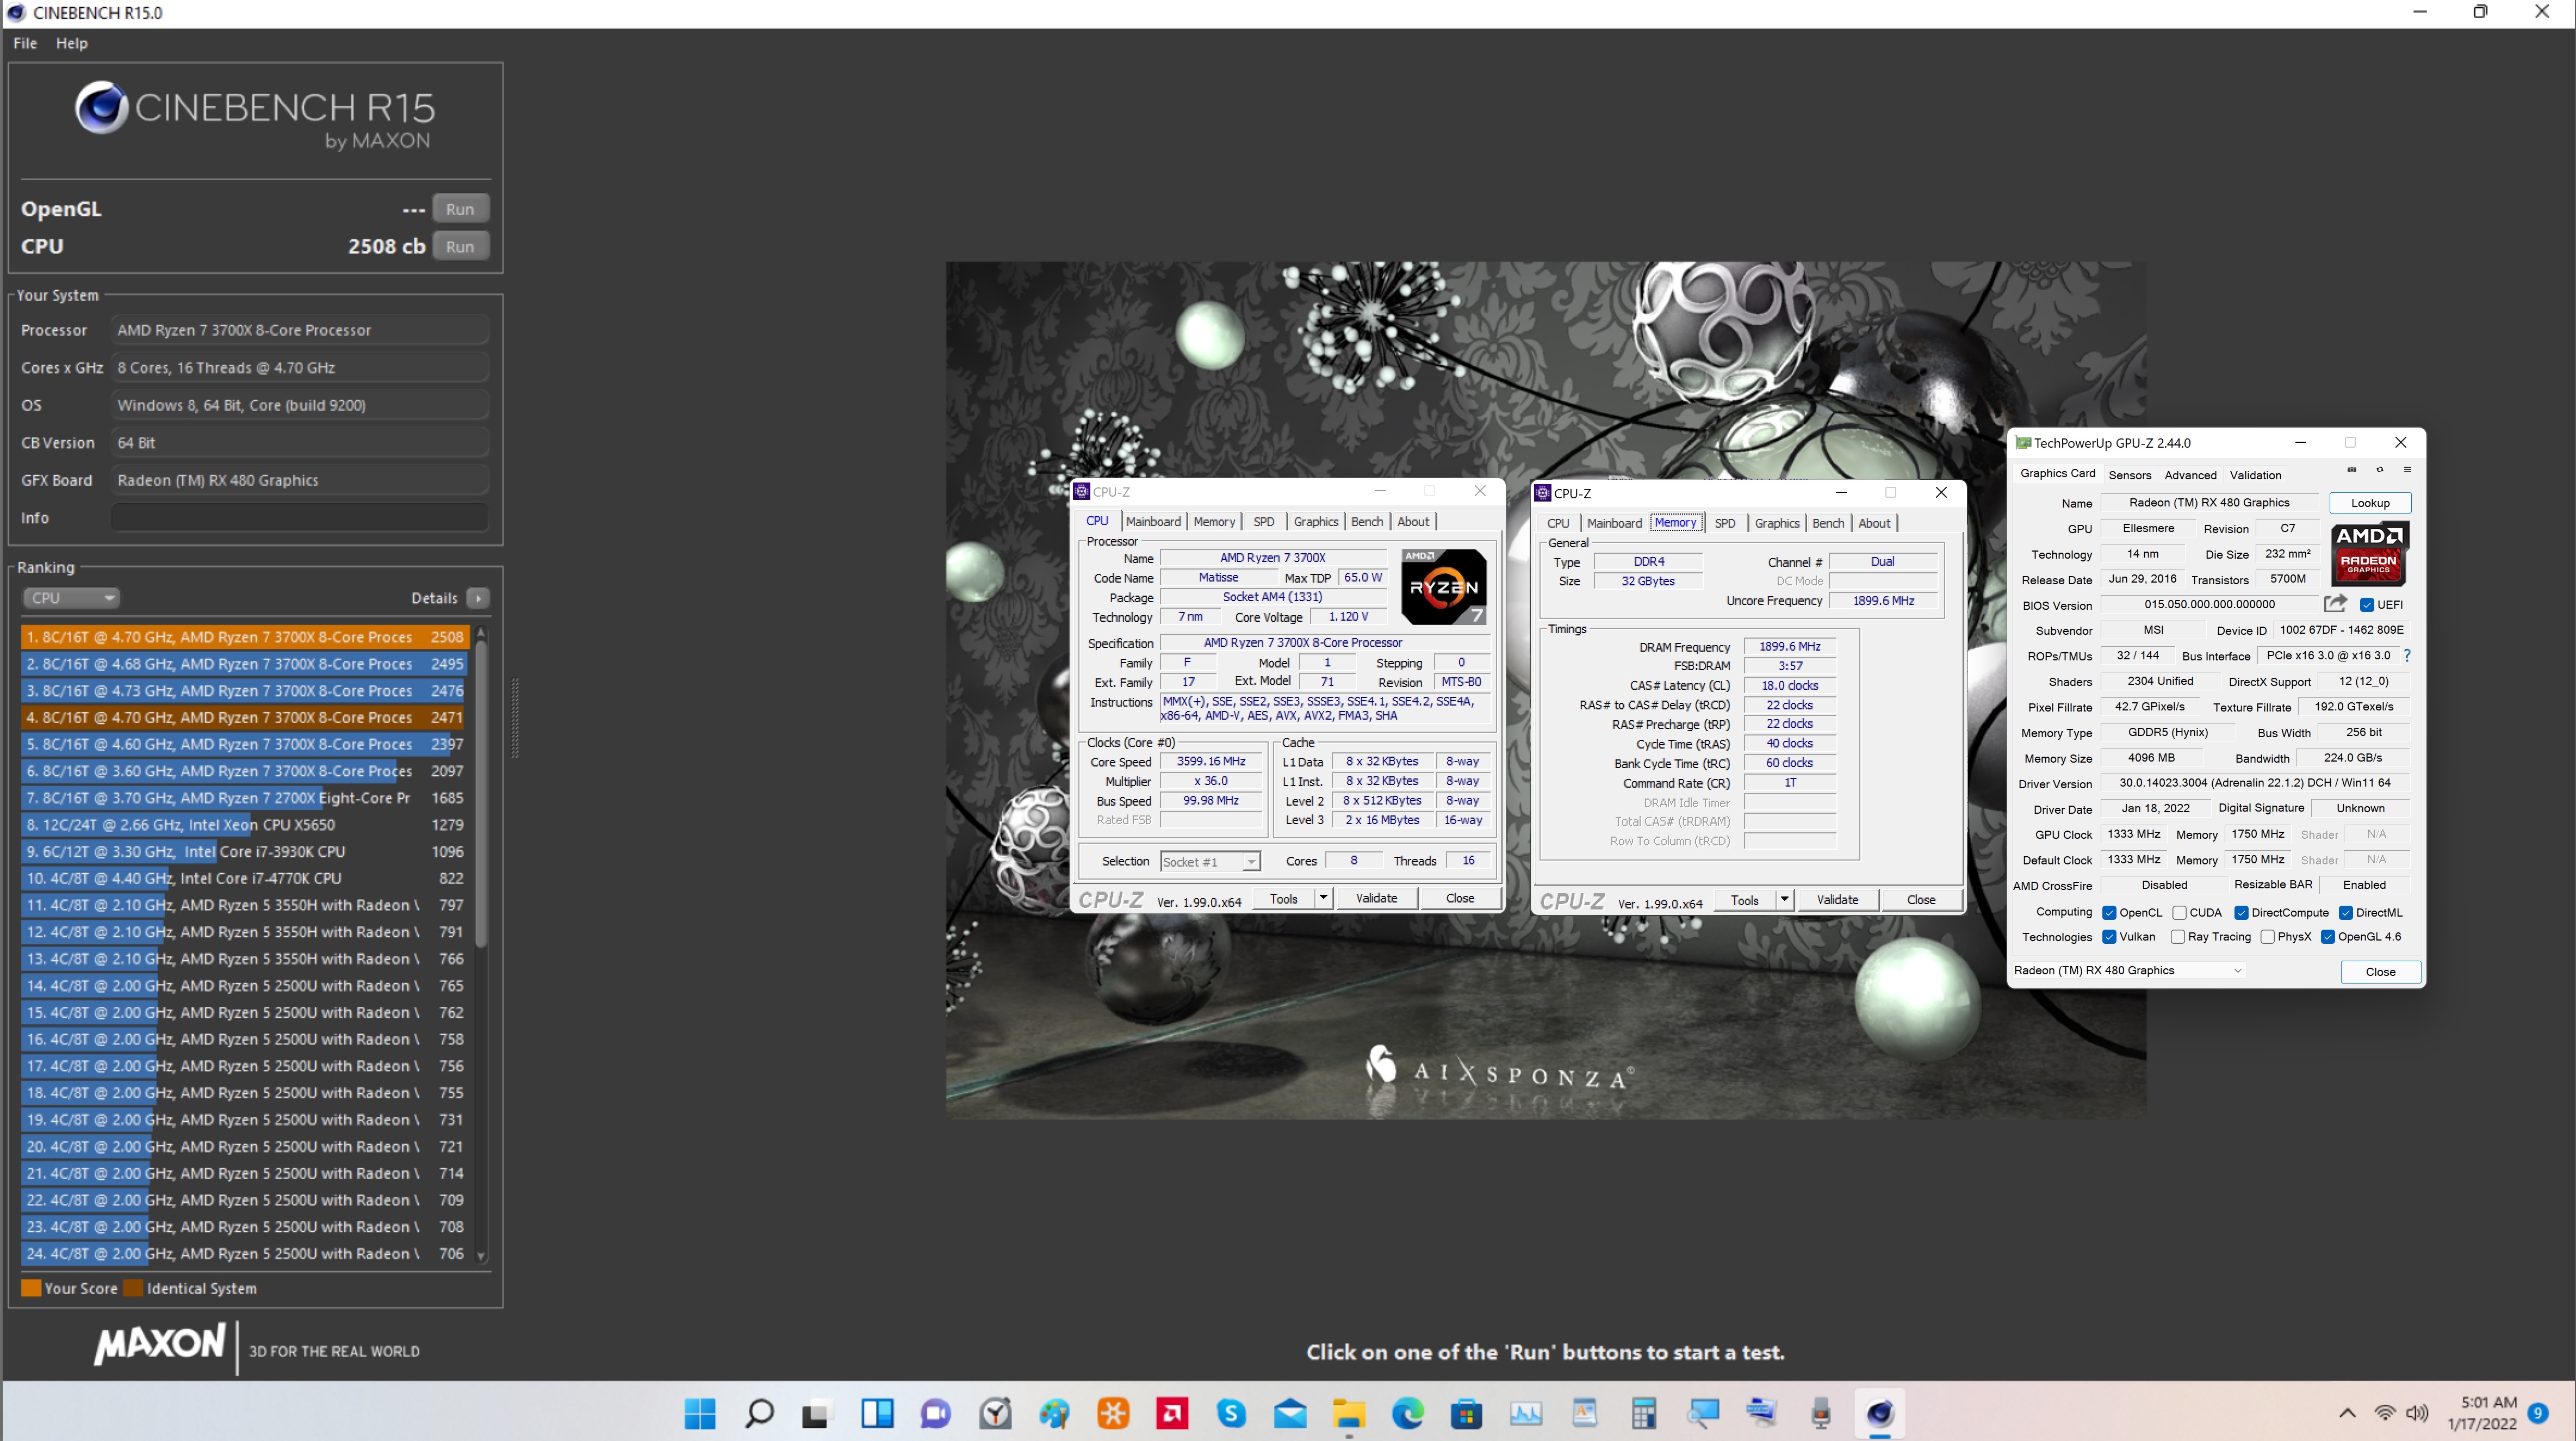Viewport: 2576px width, 1441px height.
Task: Toggle the OpenGL 4.6 checkbox
Action: tap(2328, 937)
